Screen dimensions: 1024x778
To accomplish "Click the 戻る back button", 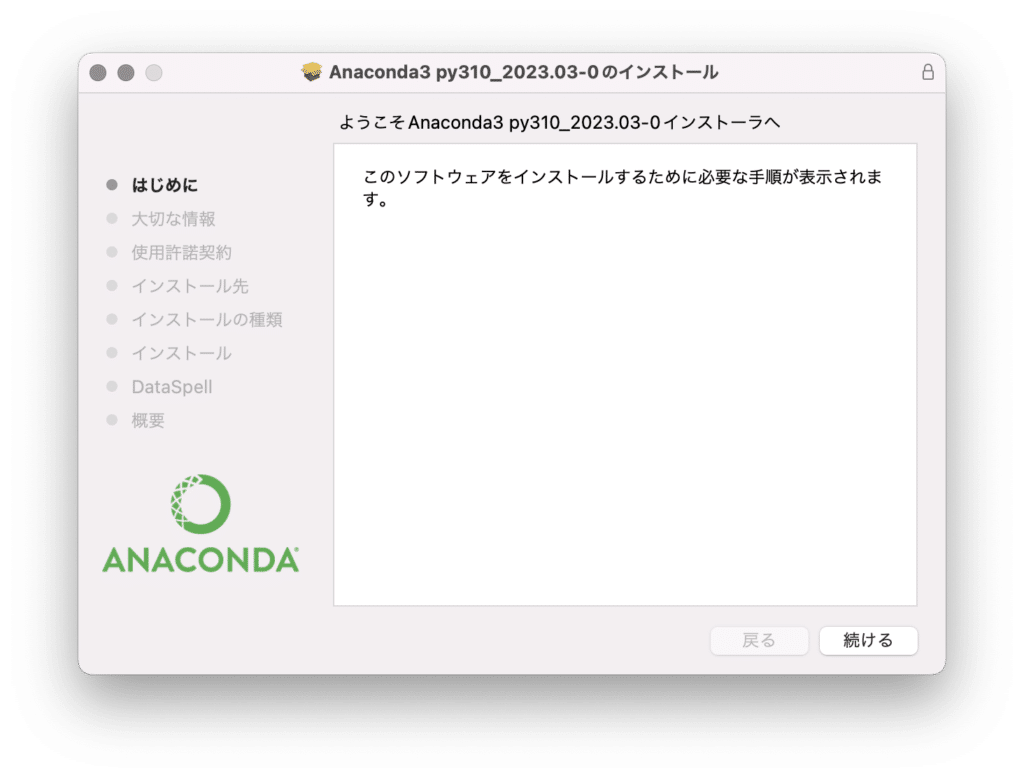I will (759, 640).
